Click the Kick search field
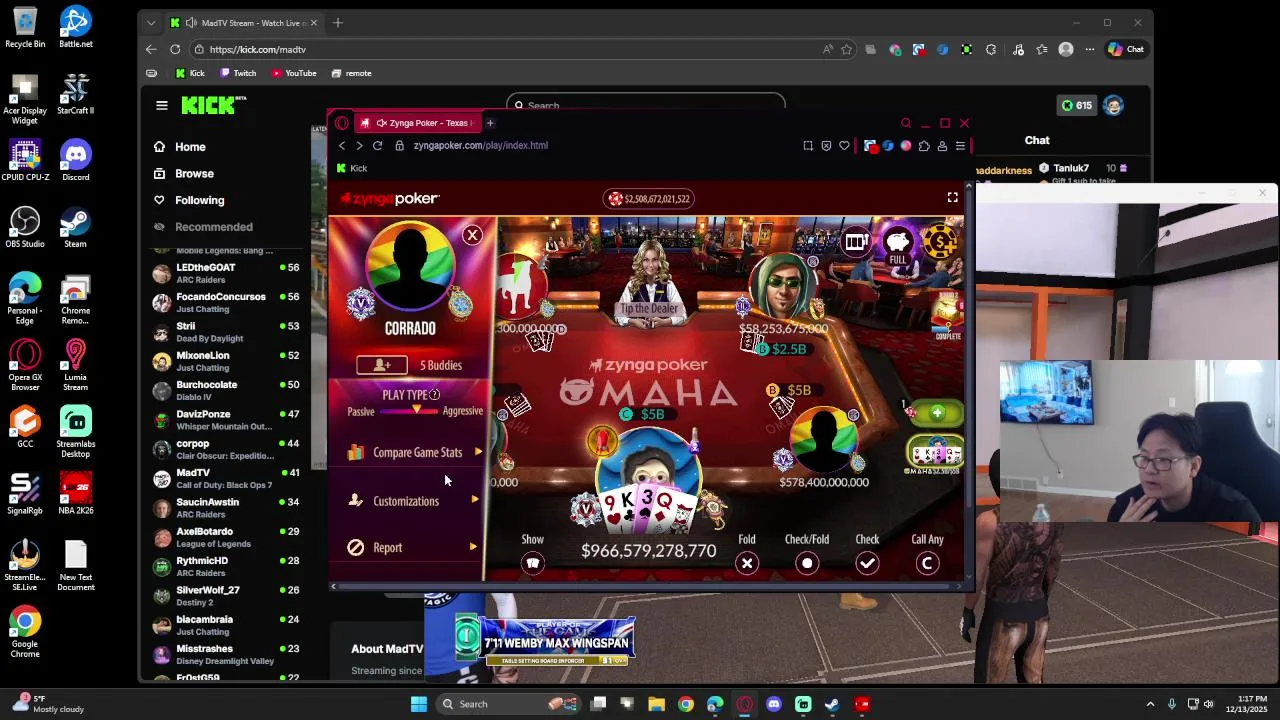The height and width of the screenshot is (720, 1280). tap(645, 104)
